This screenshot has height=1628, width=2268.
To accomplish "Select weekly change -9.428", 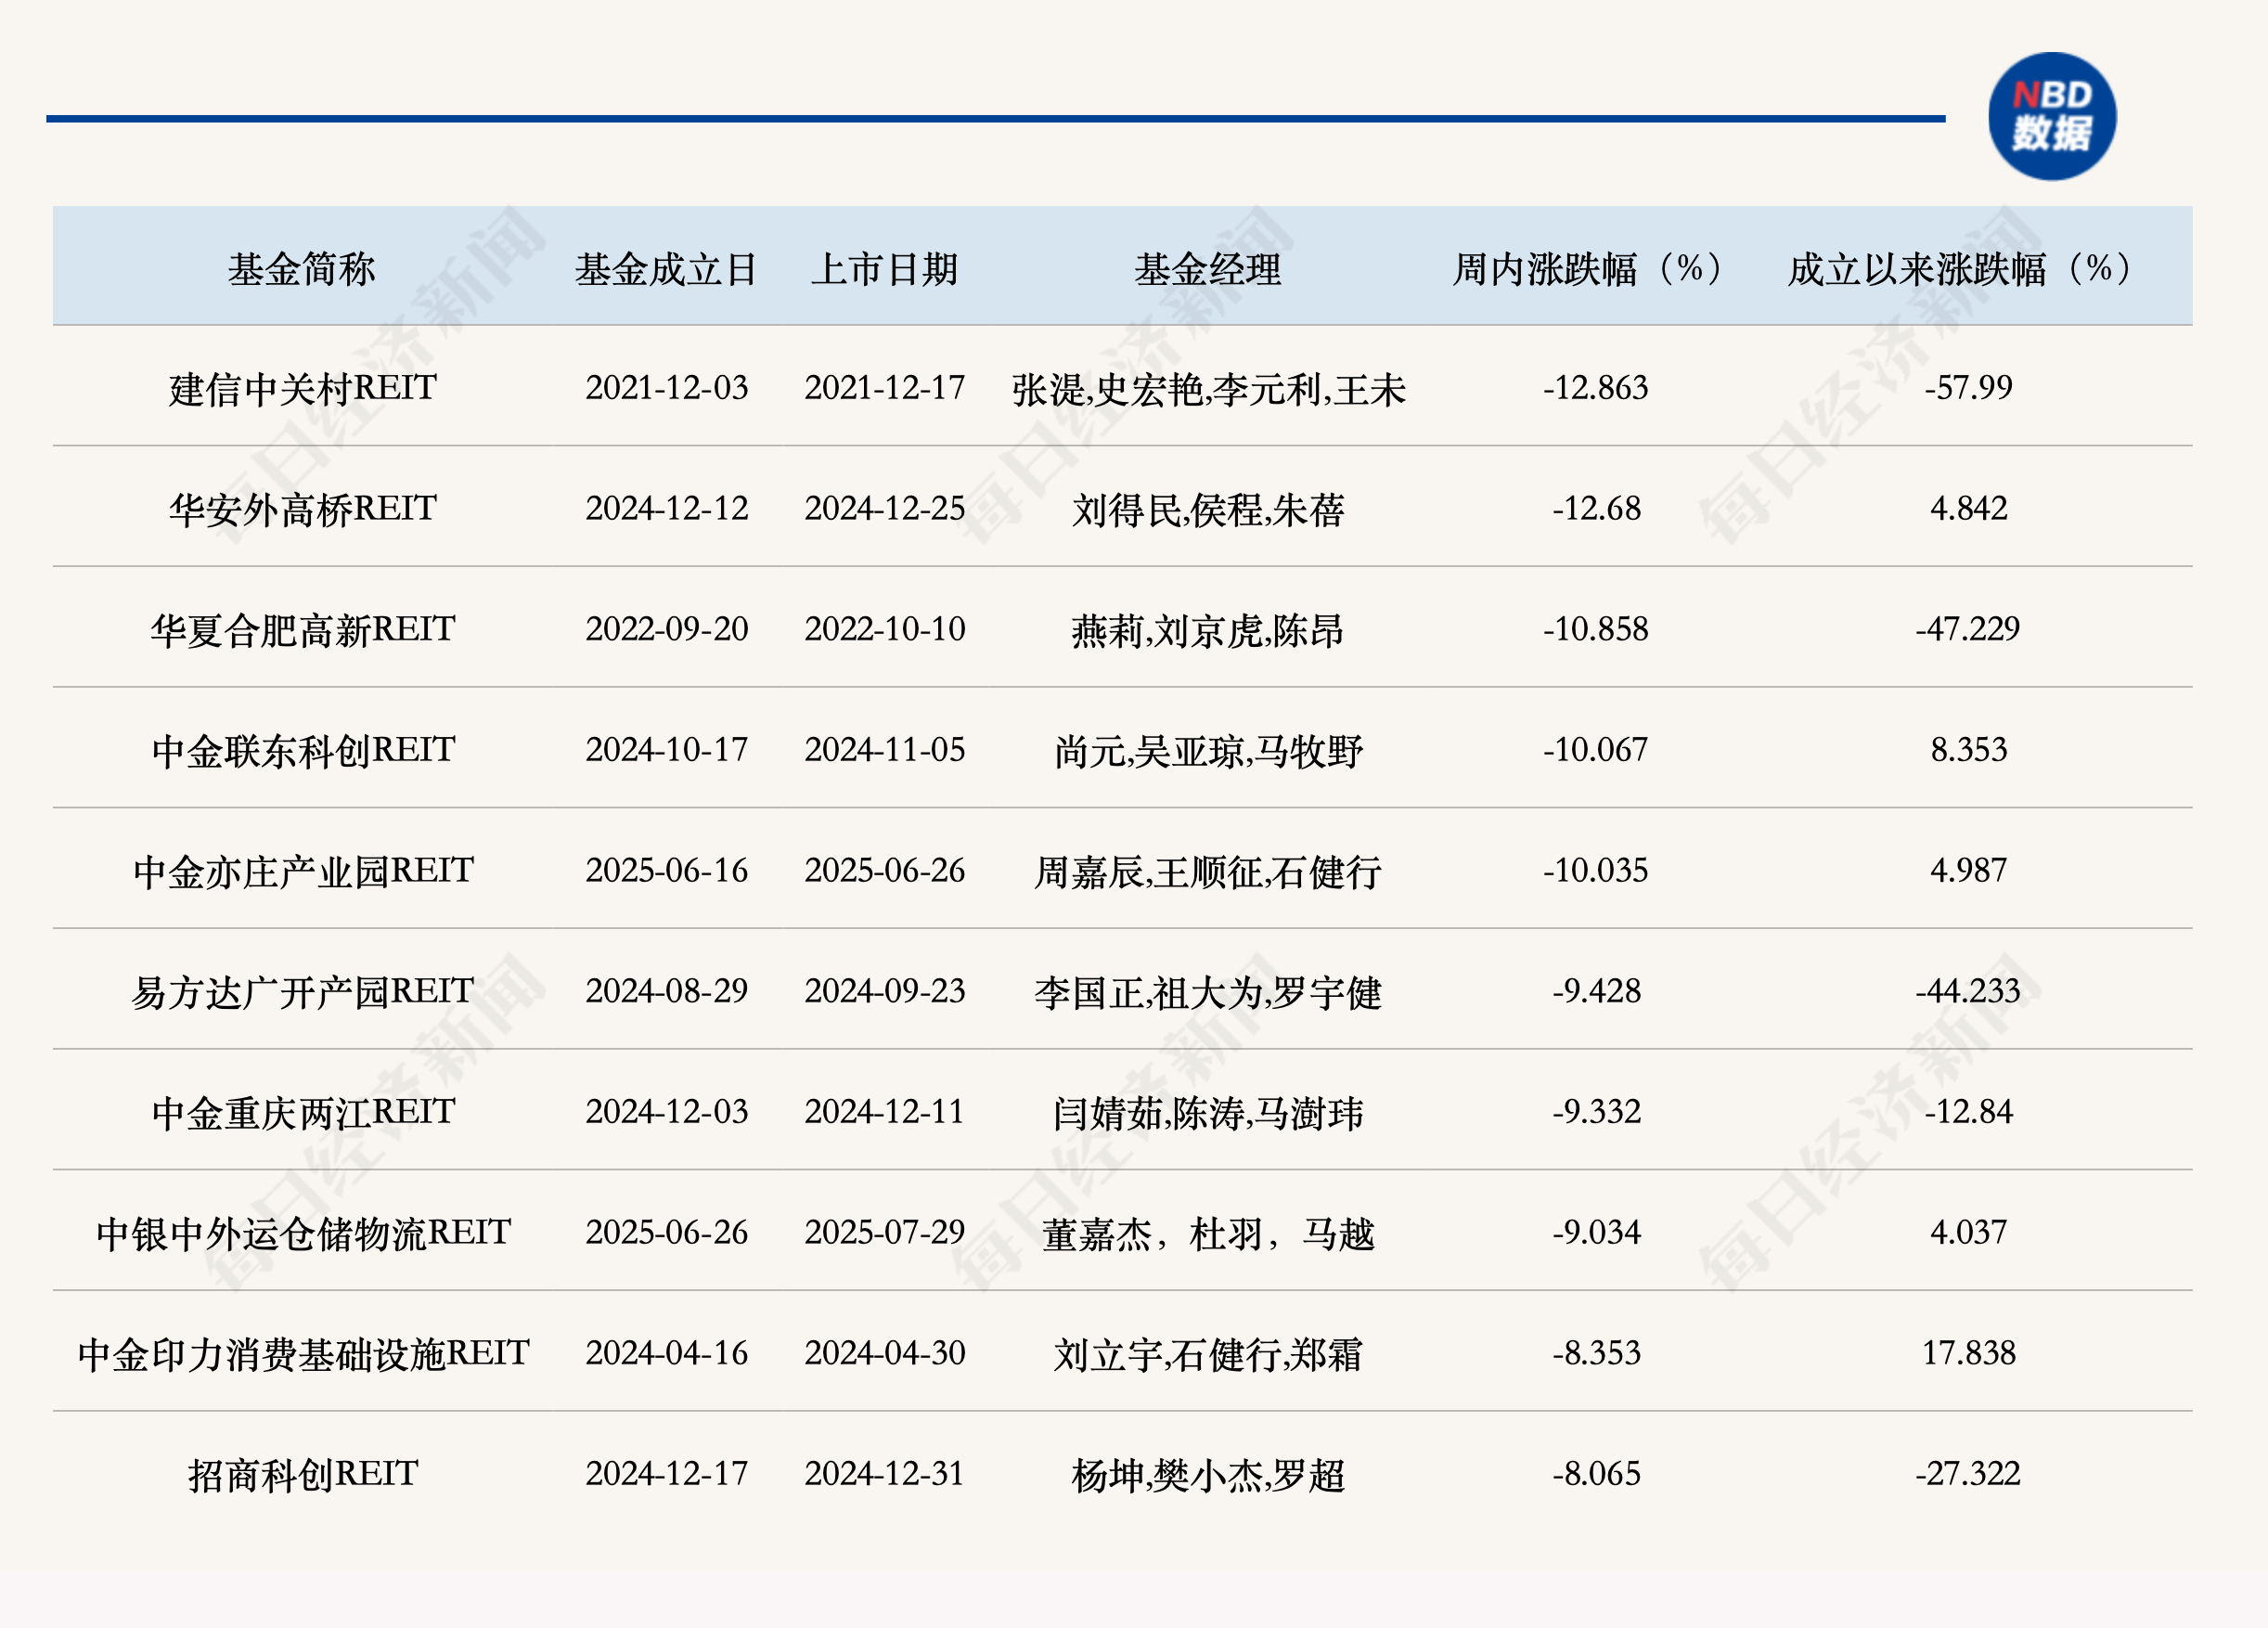I will (x=1596, y=991).
